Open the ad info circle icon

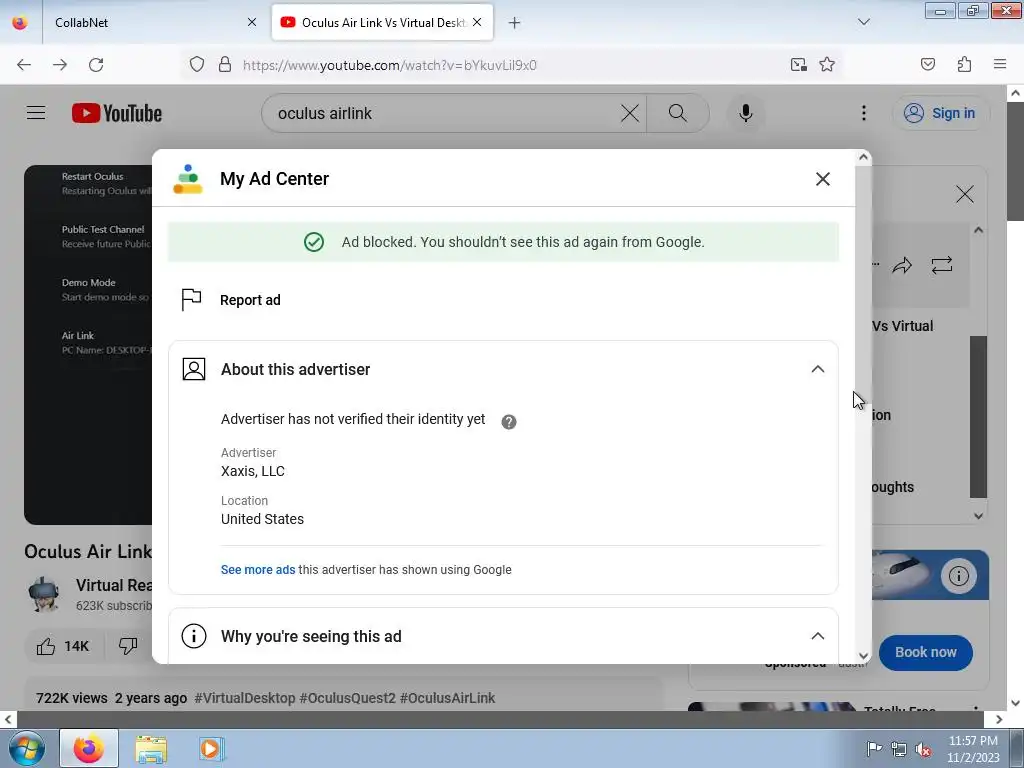pos(959,575)
